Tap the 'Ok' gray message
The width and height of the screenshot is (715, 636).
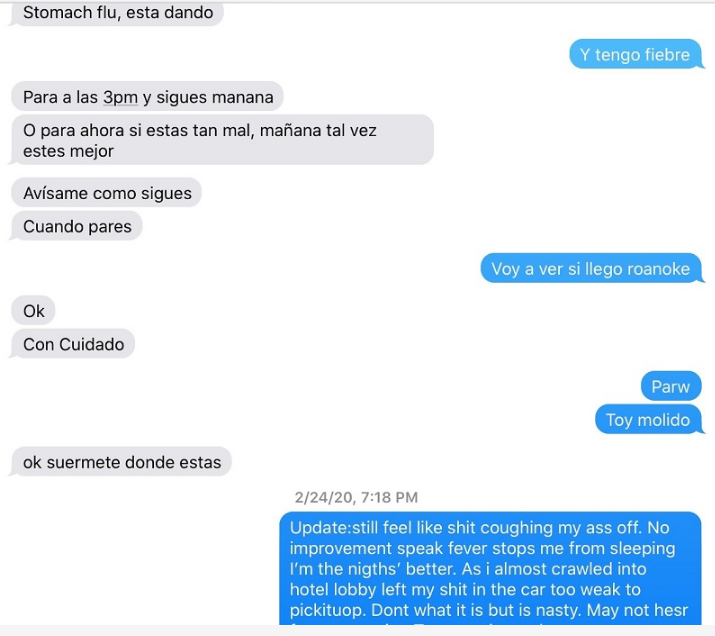coord(33,311)
